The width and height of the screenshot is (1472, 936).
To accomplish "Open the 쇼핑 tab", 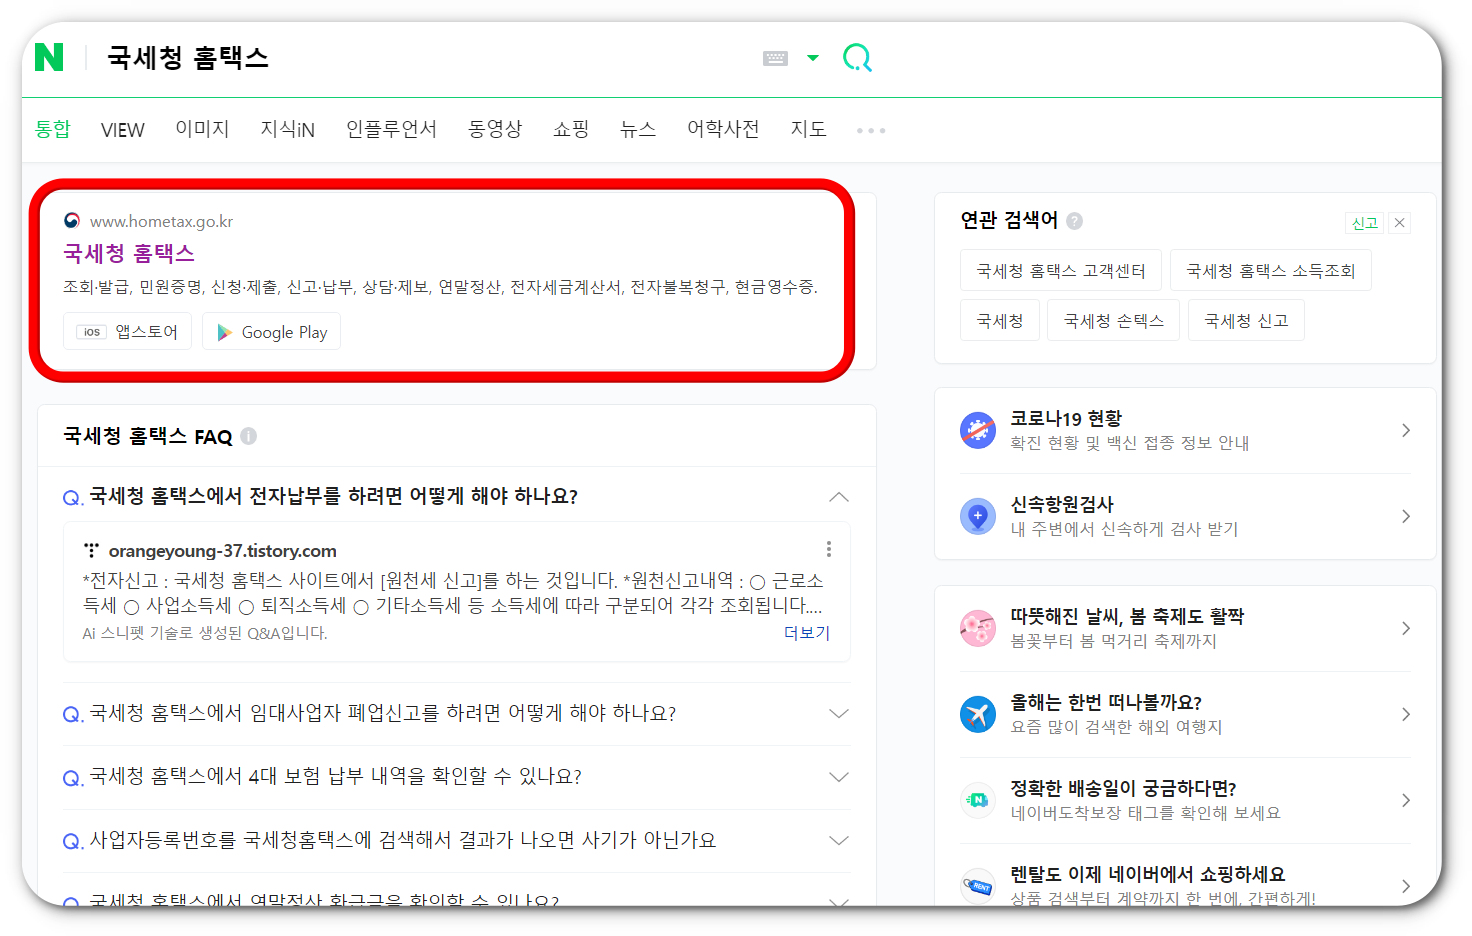I will coord(570,129).
